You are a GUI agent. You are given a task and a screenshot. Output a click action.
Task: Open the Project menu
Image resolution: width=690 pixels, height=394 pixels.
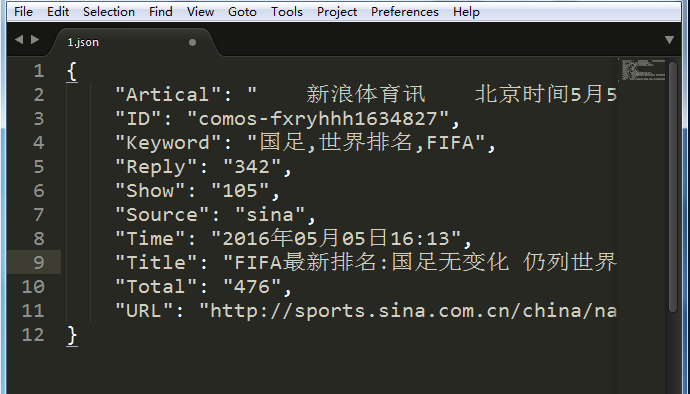[337, 11]
